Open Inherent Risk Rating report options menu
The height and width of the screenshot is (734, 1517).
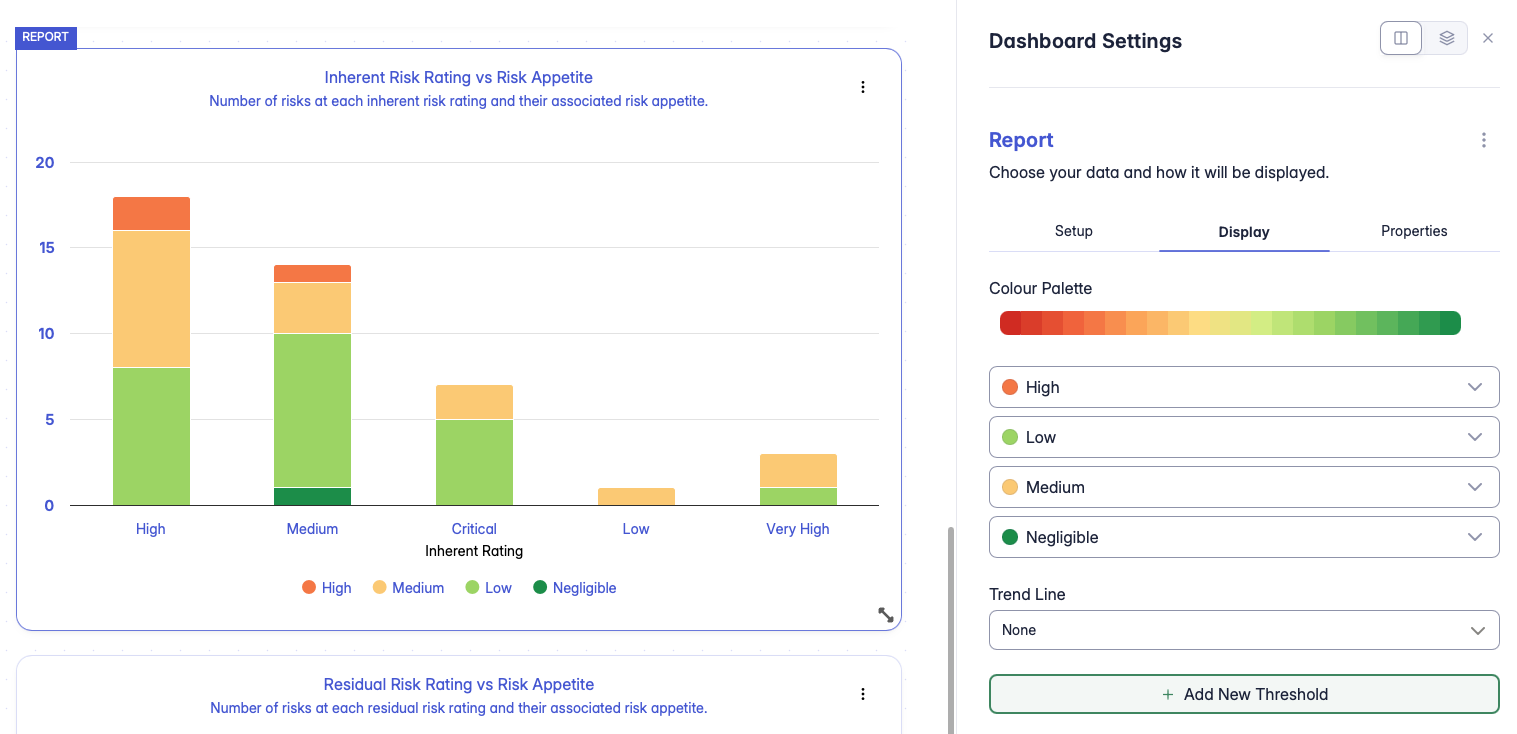[x=863, y=87]
